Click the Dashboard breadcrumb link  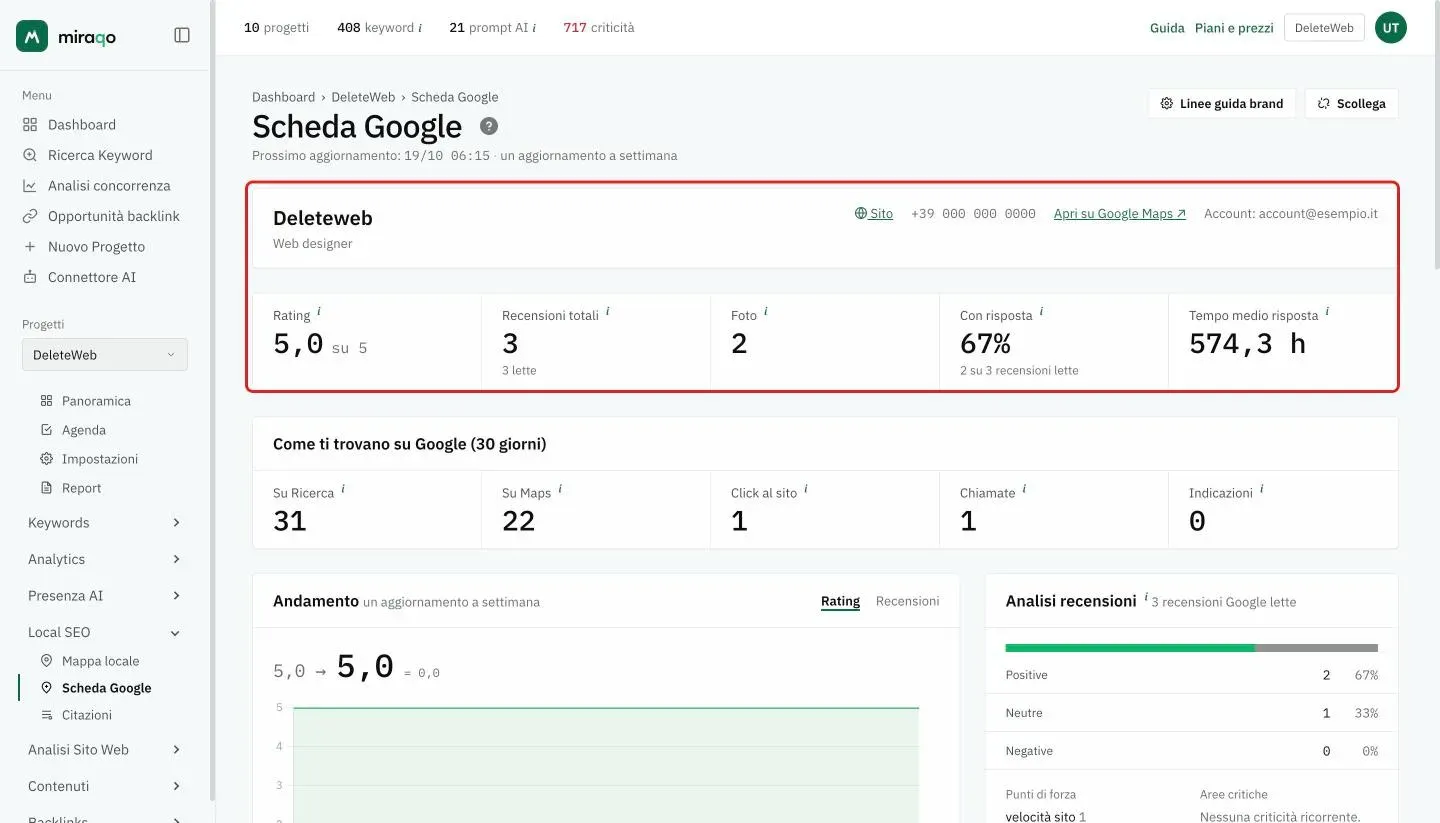283,97
